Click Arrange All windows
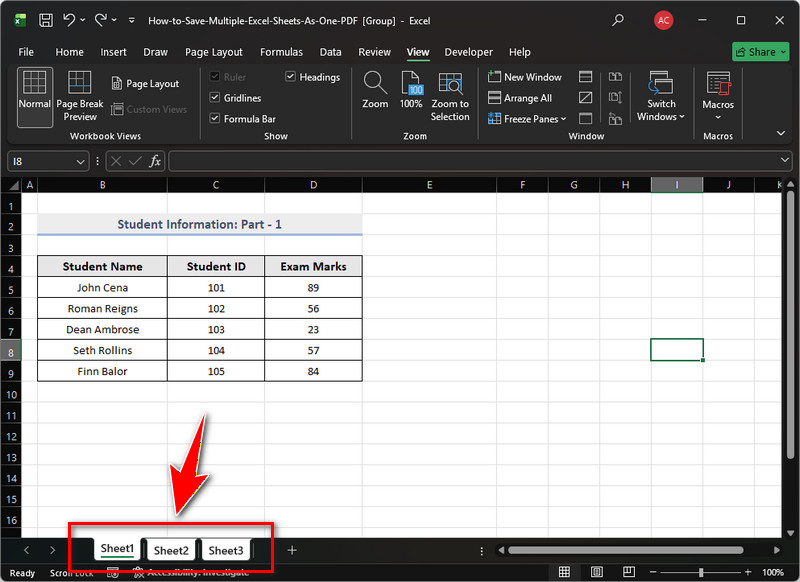 [x=520, y=98]
